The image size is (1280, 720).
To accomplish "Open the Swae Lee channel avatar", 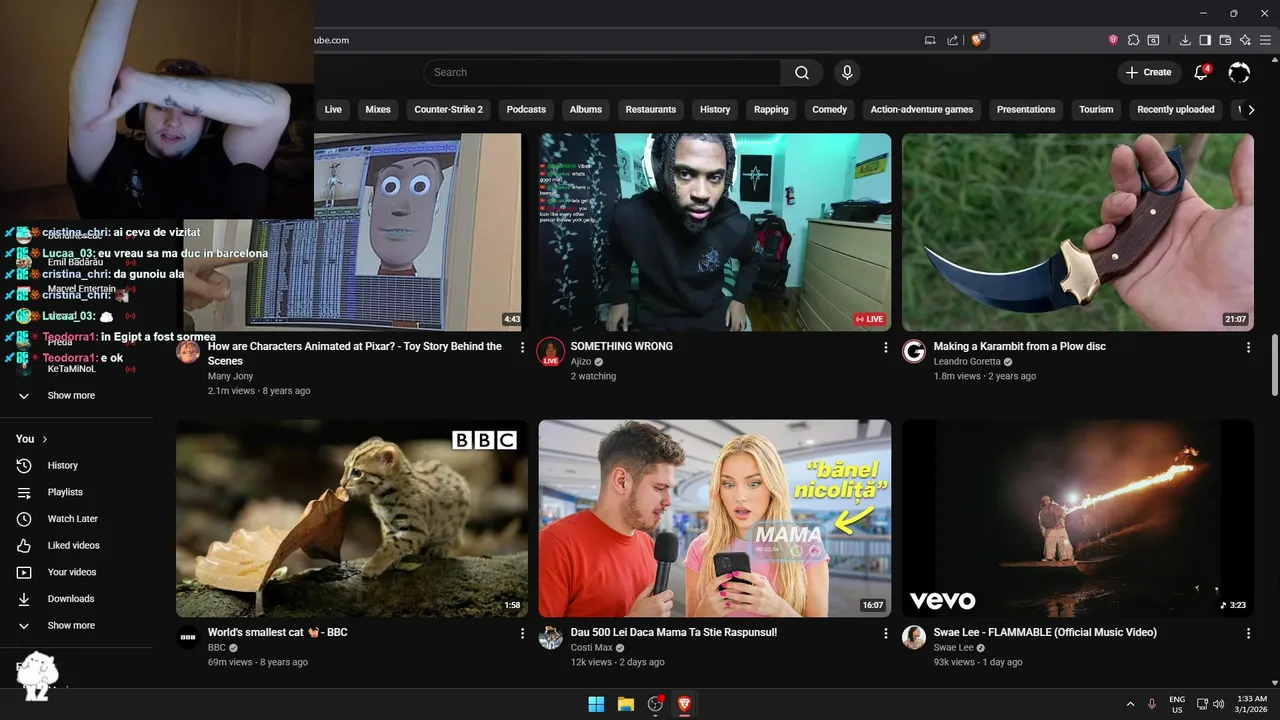I will (914, 637).
